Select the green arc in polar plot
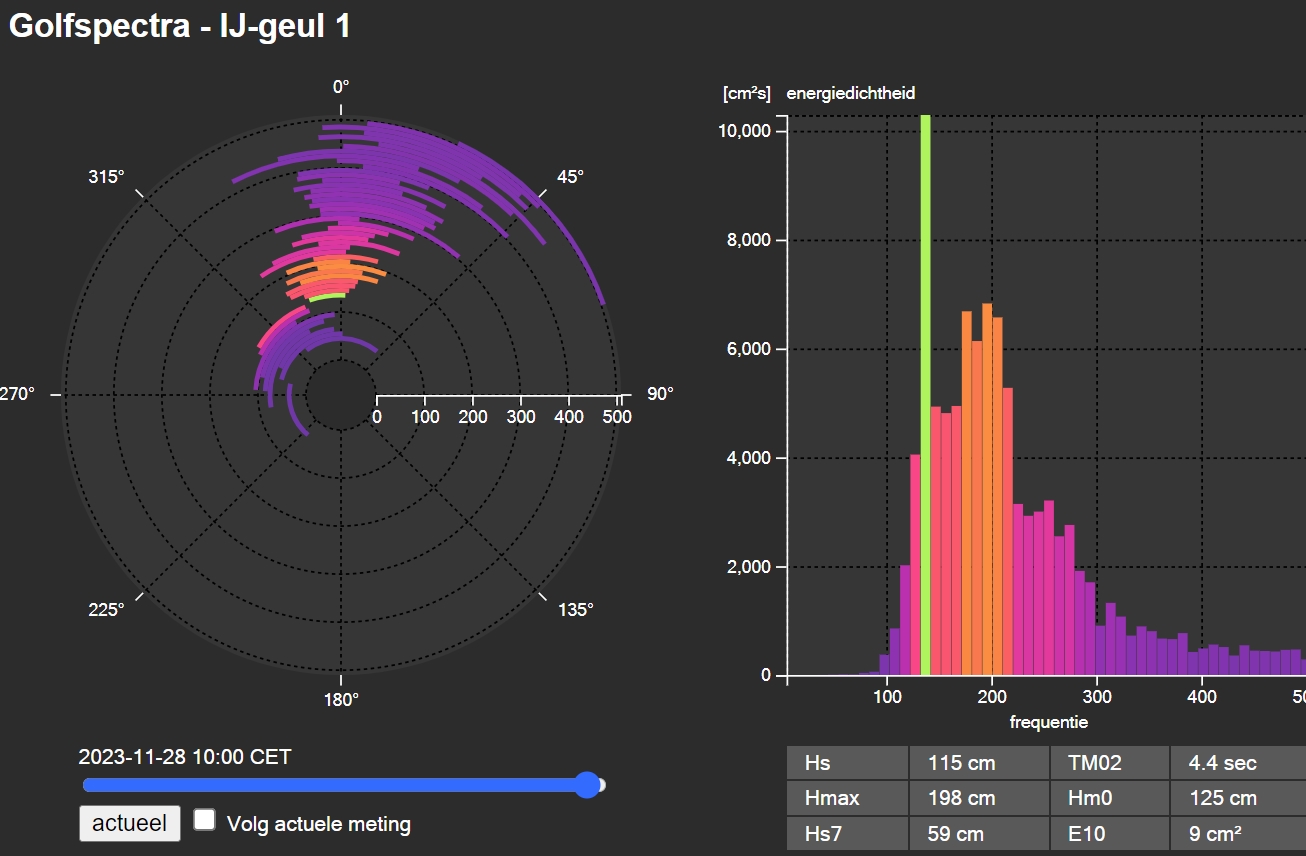 click(x=327, y=296)
